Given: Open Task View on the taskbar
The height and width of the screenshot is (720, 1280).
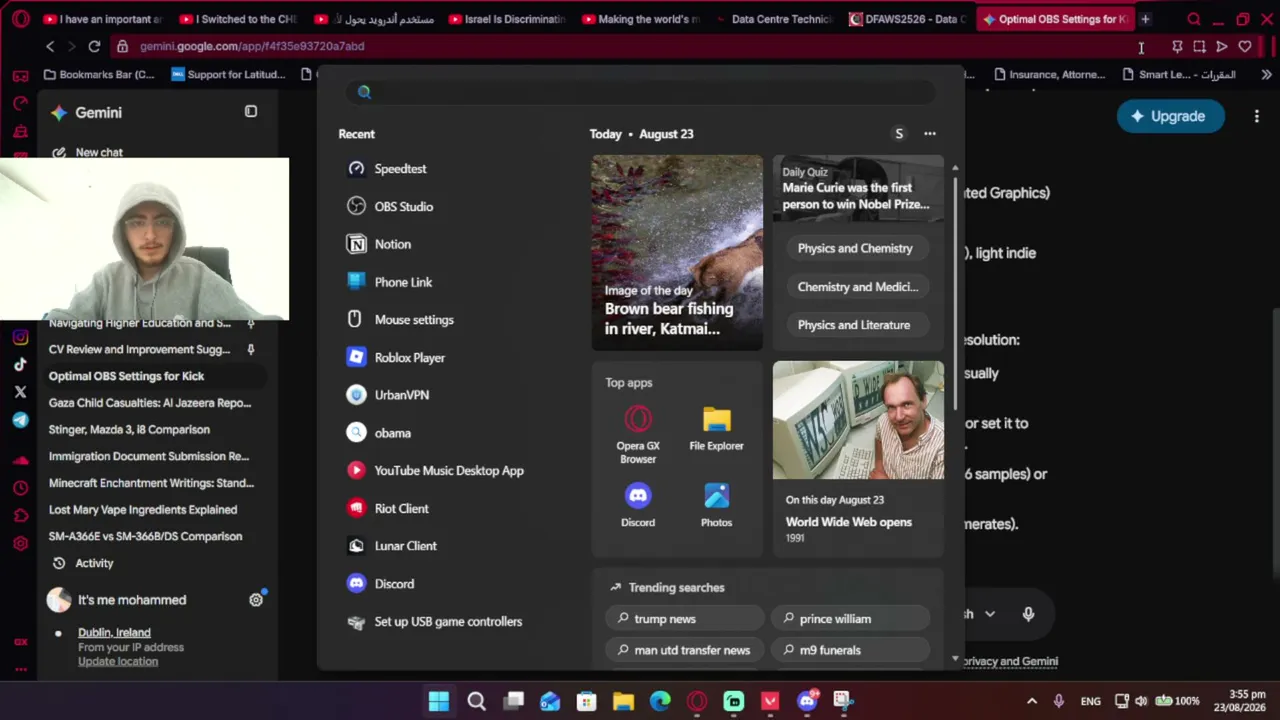Looking at the screenshot, I should coord(513,701).
